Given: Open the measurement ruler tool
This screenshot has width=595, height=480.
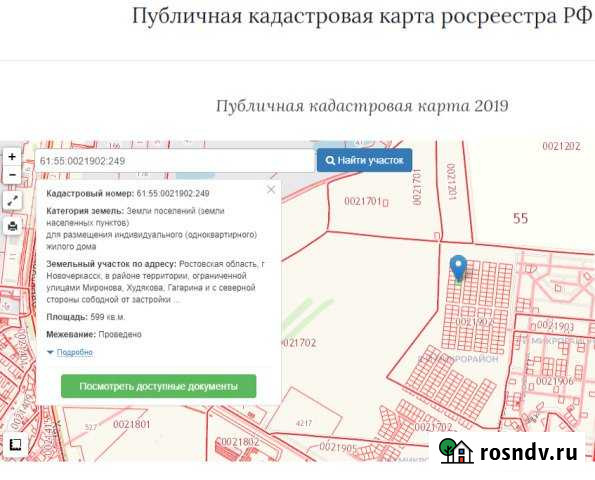Looking at the screenshot, I should click(16, 444).
